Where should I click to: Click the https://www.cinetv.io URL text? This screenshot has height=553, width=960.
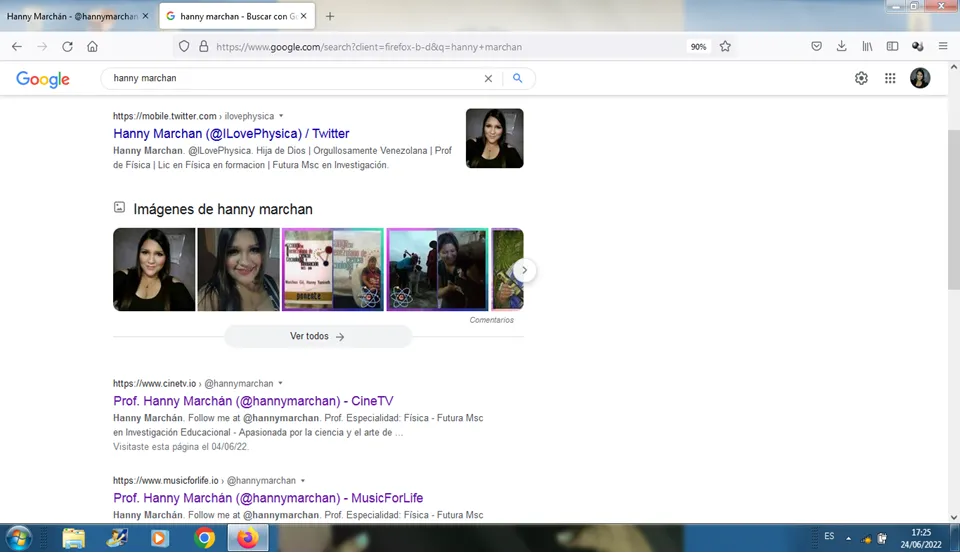[154, 383]
